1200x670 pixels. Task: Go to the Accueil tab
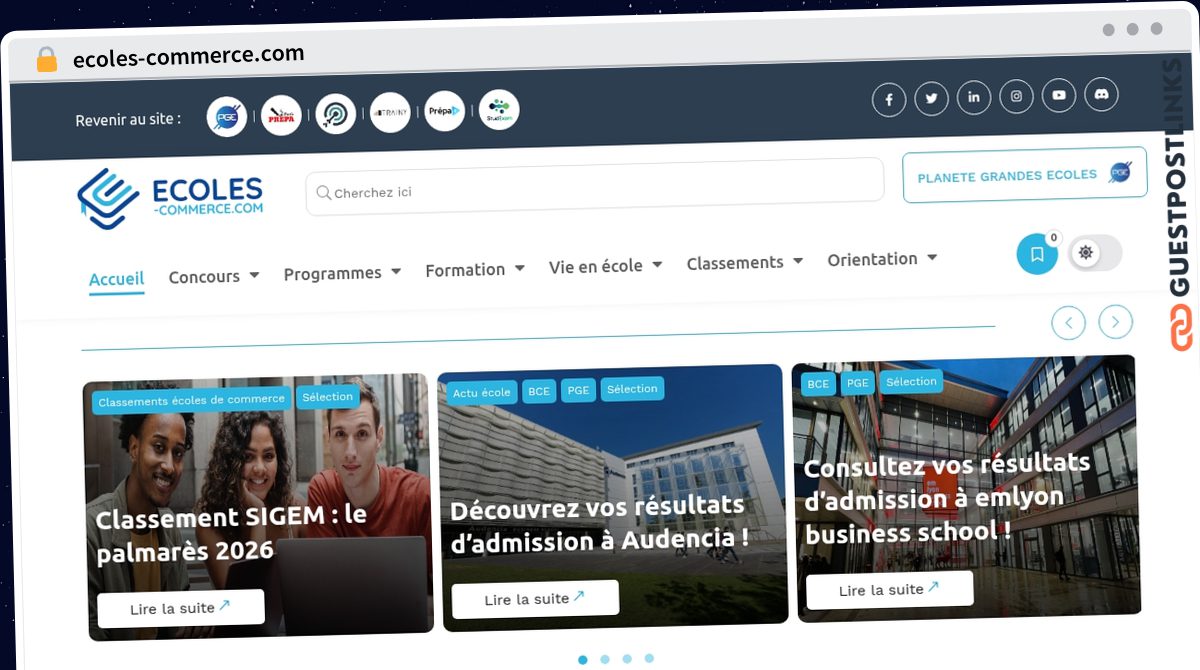pyautogui.click(x=117, y=279)
